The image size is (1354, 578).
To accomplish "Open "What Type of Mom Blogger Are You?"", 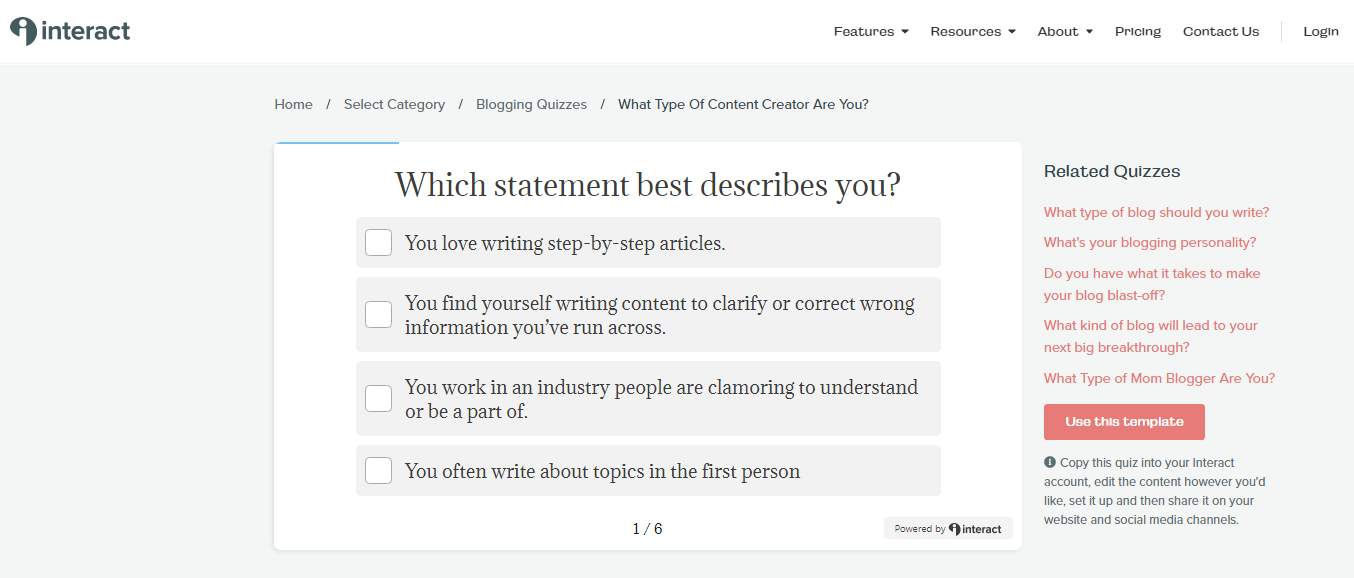I will pyautogui.click(x=1160, y=378).
